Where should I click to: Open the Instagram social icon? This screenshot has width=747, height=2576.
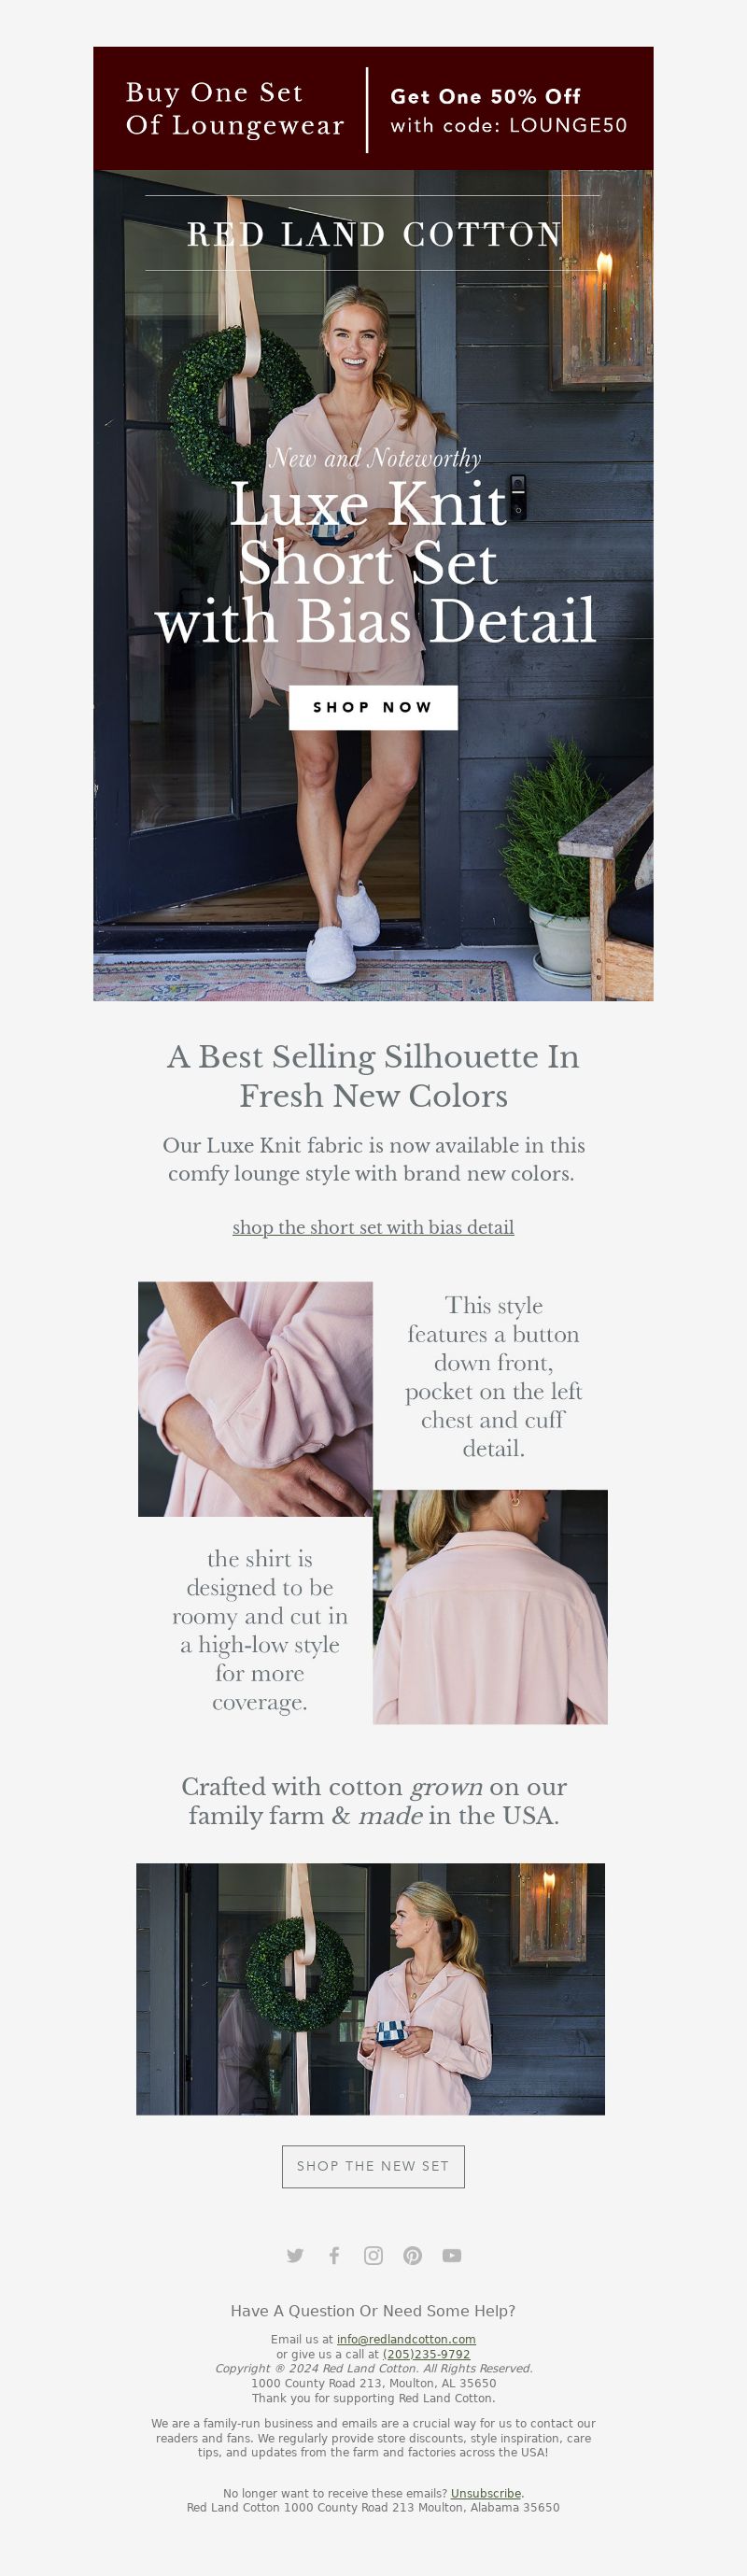373,2255
